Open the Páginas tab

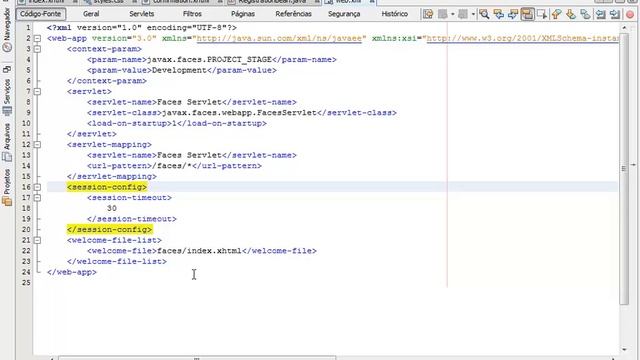(x=243, y=14)
